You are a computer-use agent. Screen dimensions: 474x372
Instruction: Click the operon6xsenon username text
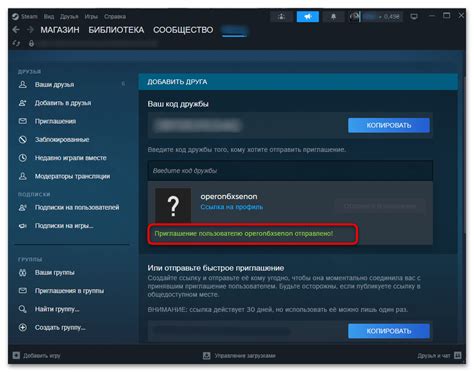point(229,196)
